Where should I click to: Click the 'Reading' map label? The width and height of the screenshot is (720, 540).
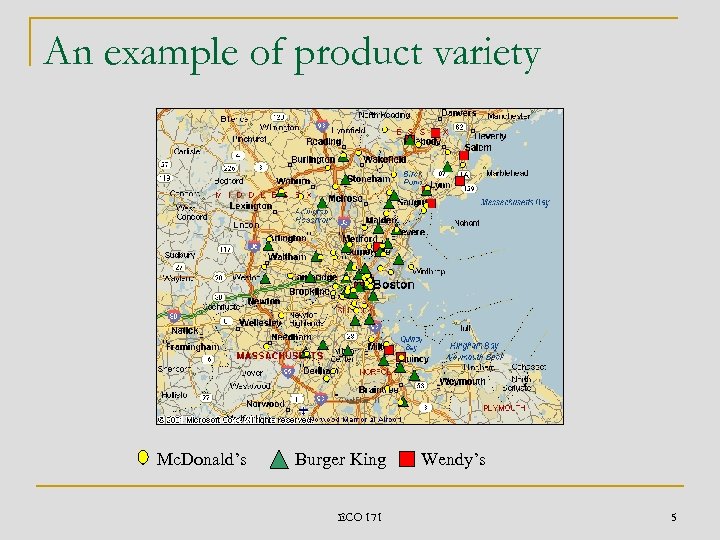[324, 141]
